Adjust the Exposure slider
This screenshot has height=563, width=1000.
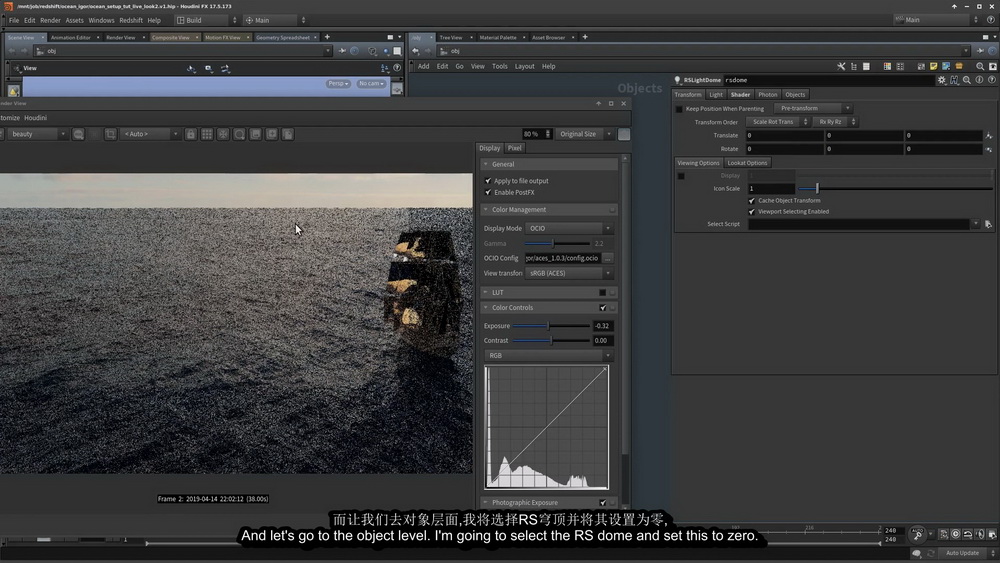[x=551, y=326]
